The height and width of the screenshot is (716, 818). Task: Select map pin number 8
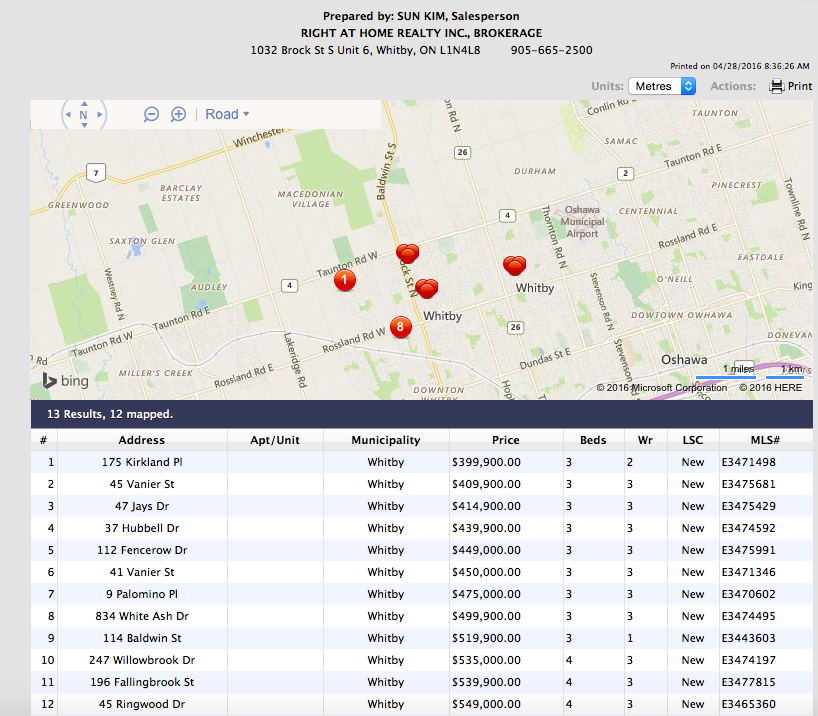point(400,326)
